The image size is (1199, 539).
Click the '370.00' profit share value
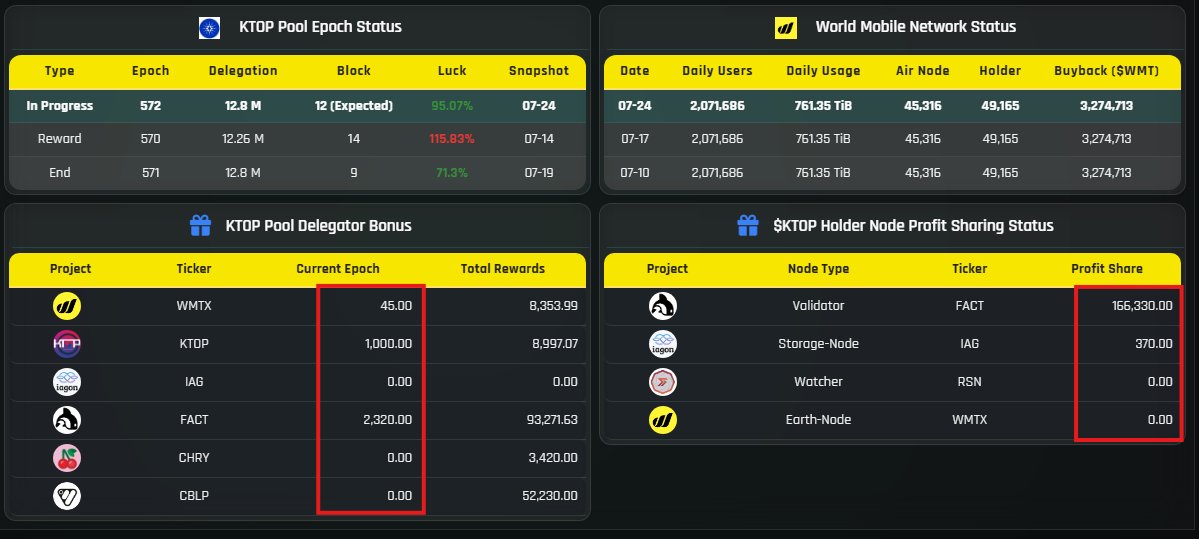pyautogui.click(x=1154, y=344)
